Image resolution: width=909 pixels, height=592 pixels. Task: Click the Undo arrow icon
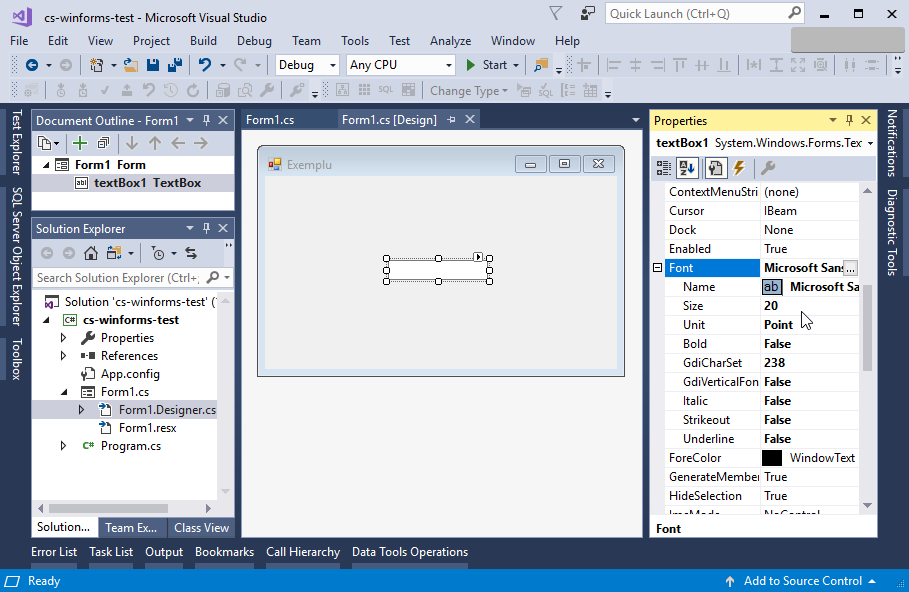(205, 65)
